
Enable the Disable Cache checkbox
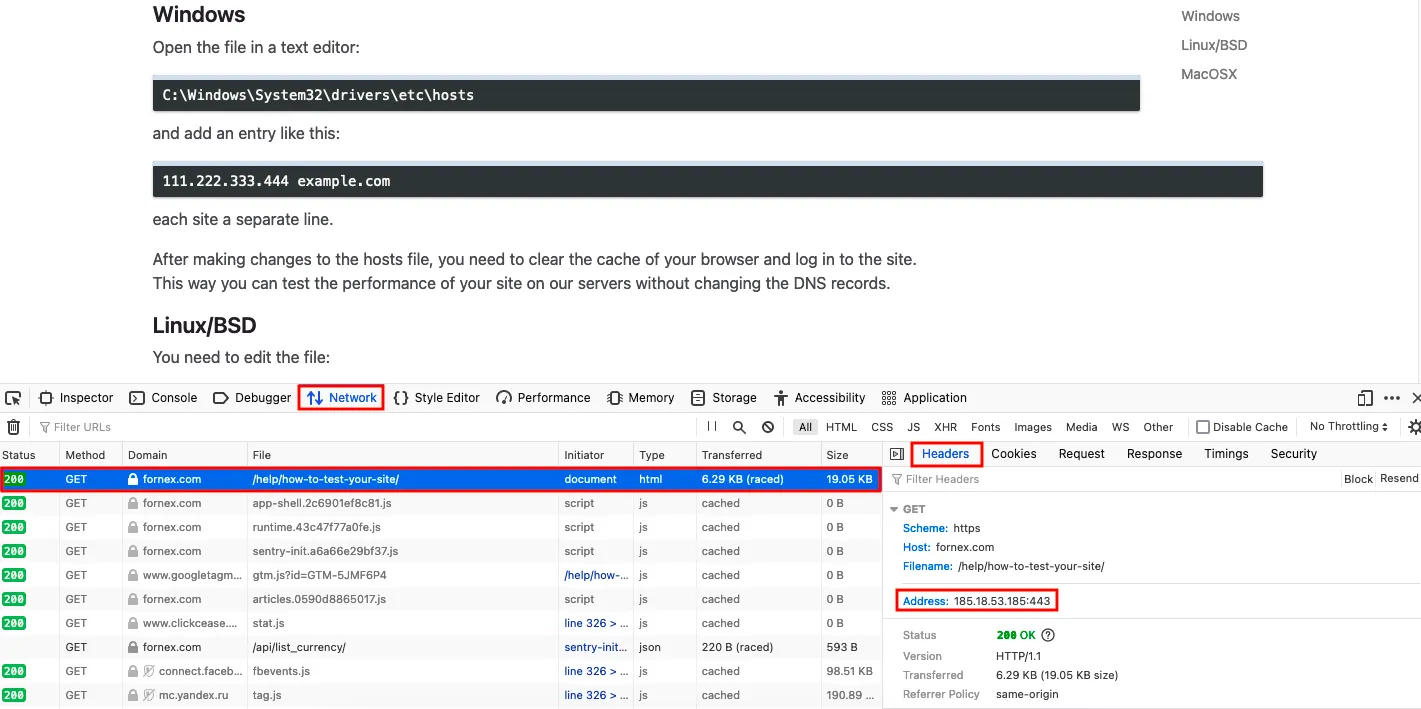[1203, 427]
